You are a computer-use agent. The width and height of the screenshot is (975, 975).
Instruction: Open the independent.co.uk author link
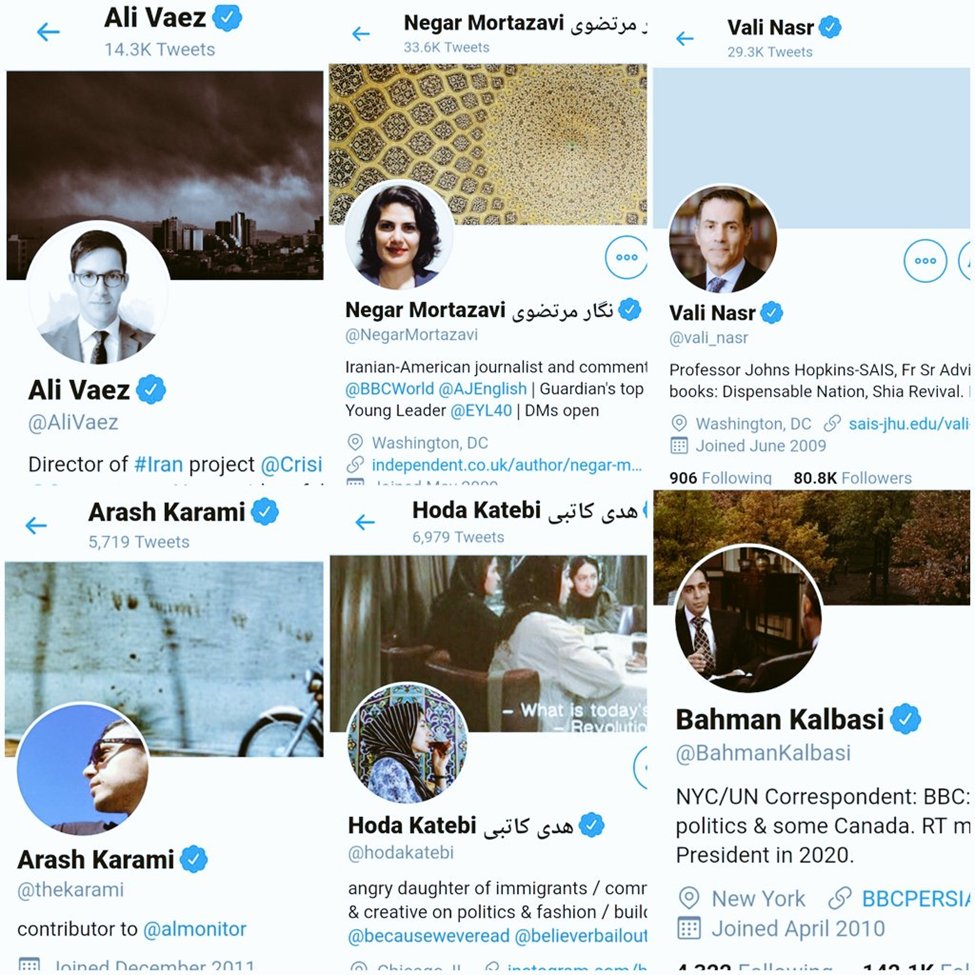[x=507, y=465]
